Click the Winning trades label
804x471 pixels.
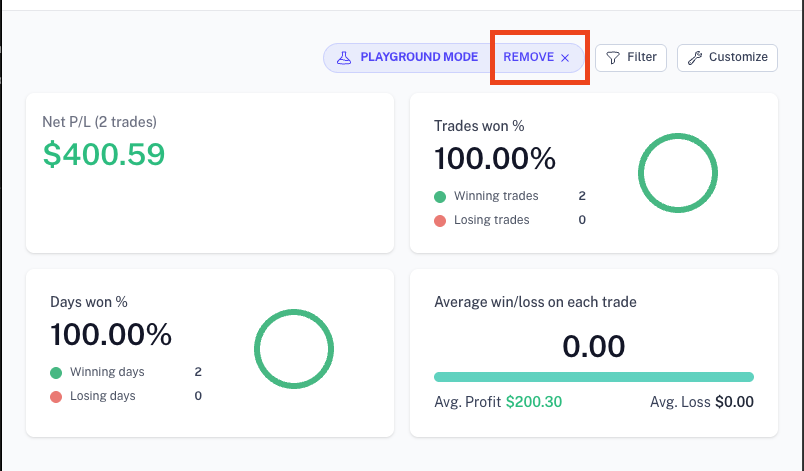pyautogui.click(x=496, y=196)
